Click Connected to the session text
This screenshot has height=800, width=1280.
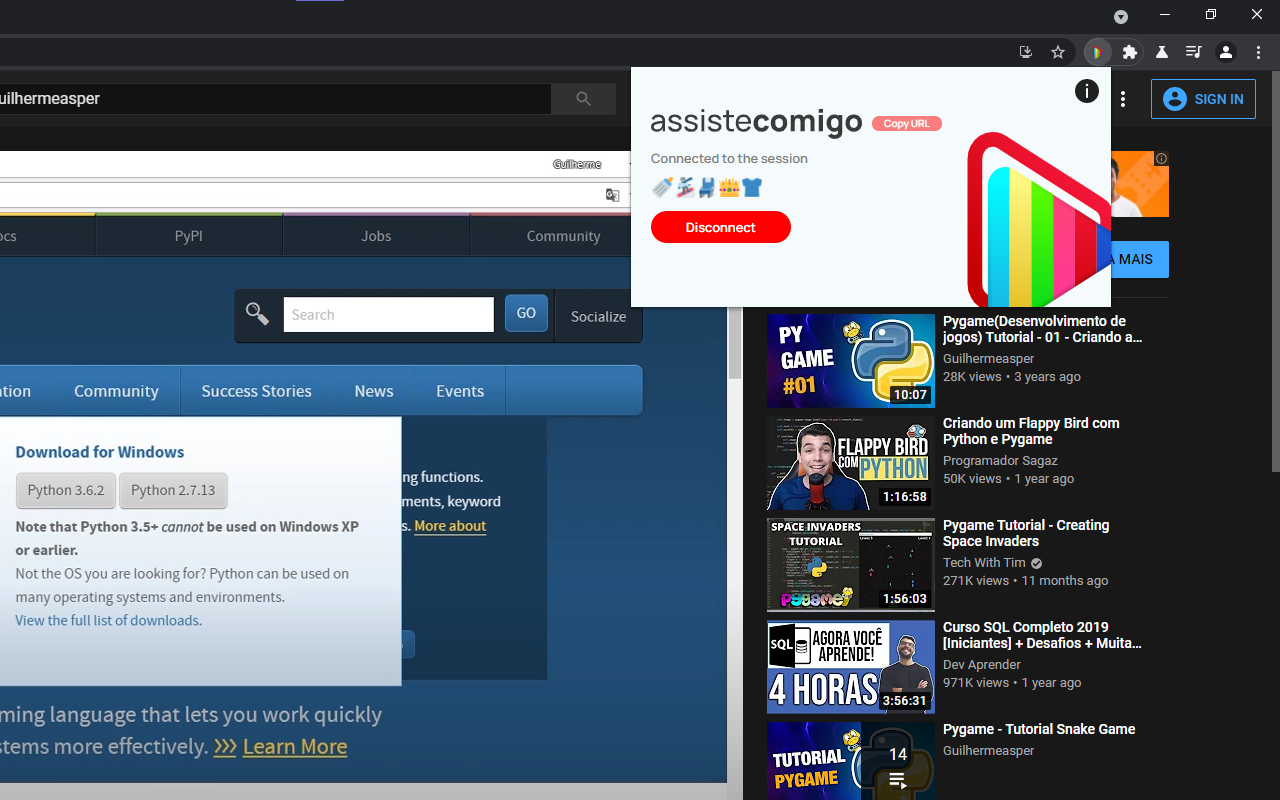pos(729,158)
